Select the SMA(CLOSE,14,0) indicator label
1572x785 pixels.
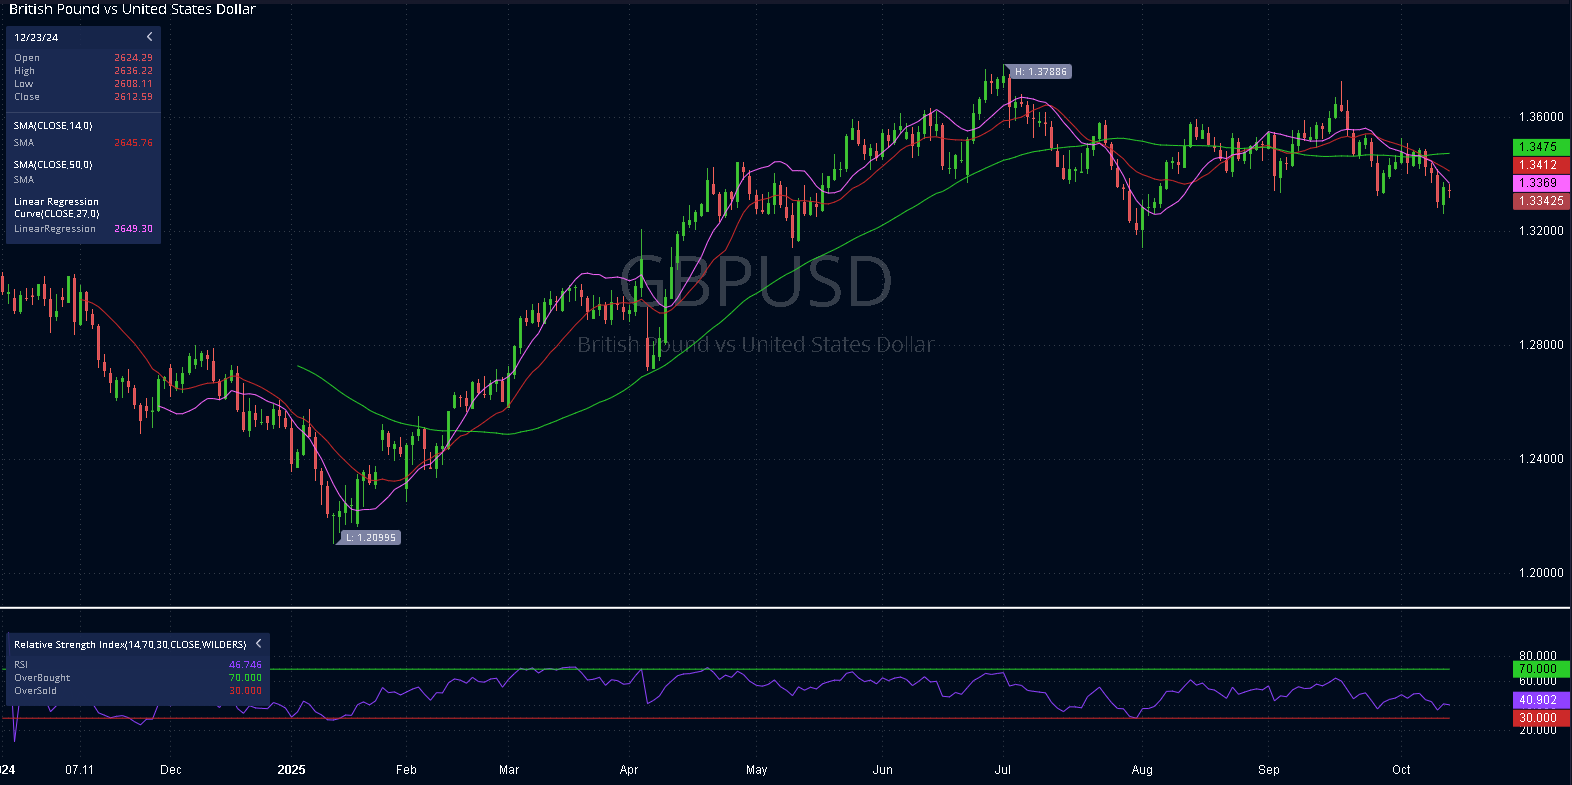(53, 126)
